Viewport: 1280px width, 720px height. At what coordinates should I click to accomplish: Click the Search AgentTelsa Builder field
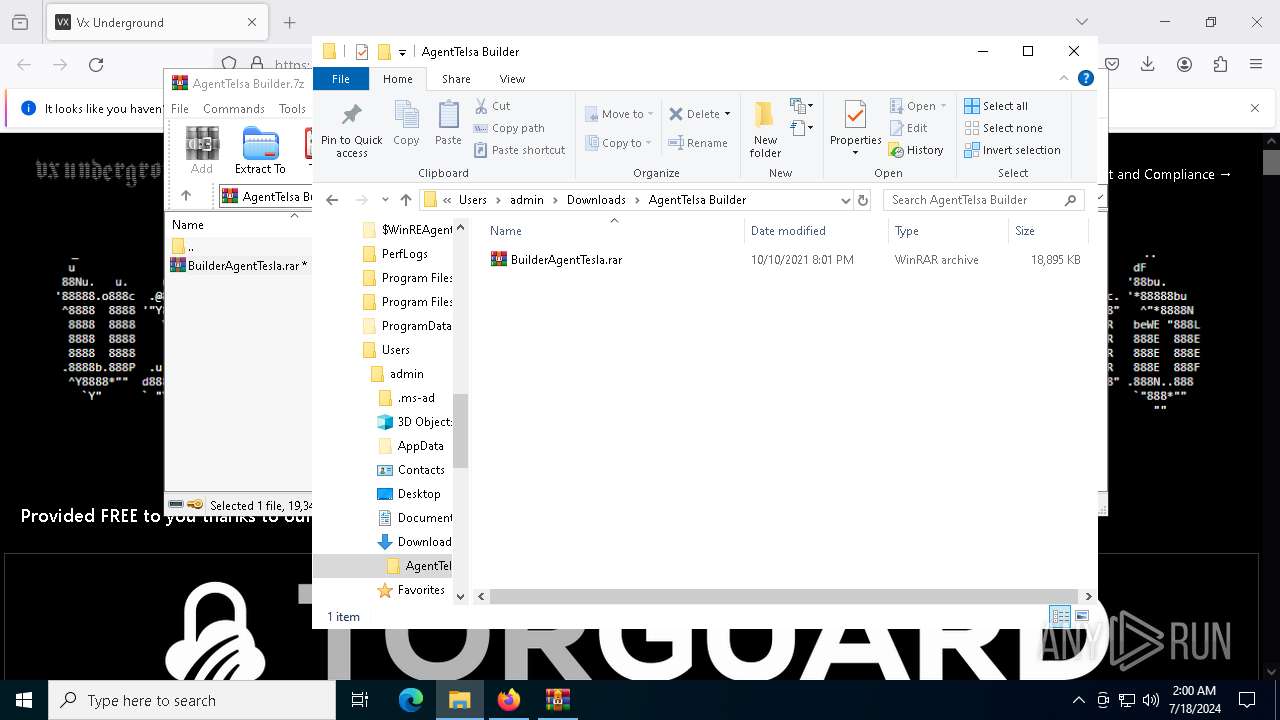click(984, 200)
